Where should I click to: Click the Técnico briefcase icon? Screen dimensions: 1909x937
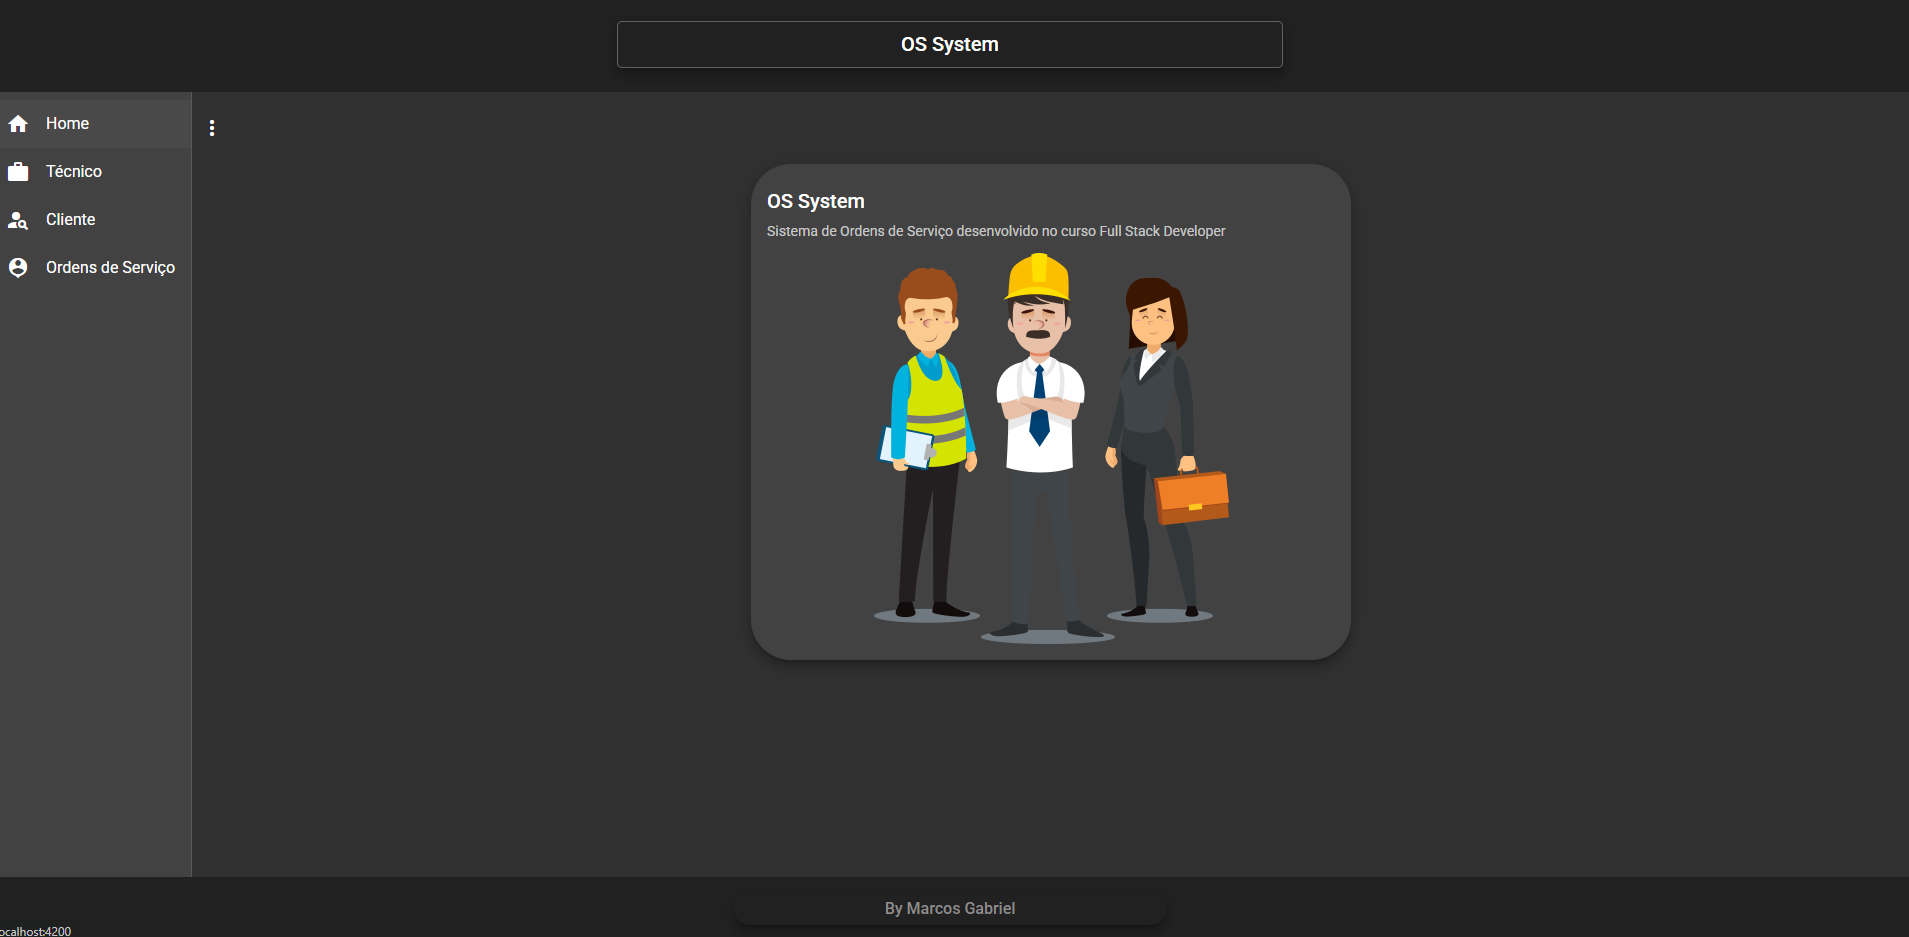coord(18,172)
